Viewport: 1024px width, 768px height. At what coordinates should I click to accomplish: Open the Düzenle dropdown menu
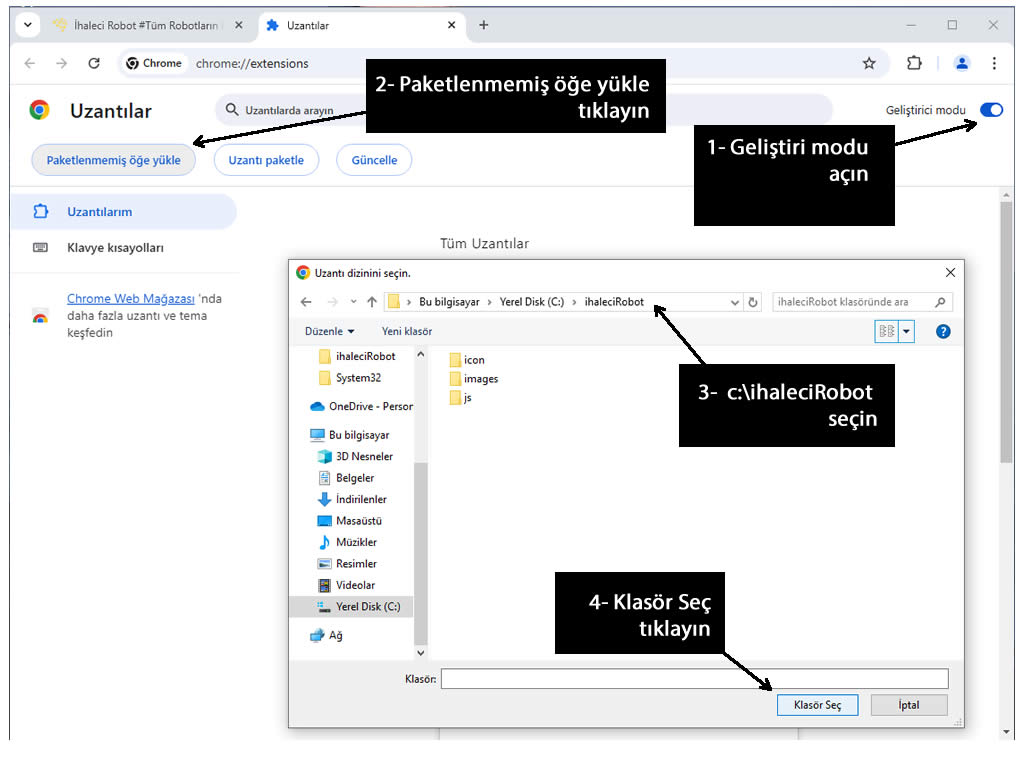tap(329, 331)
